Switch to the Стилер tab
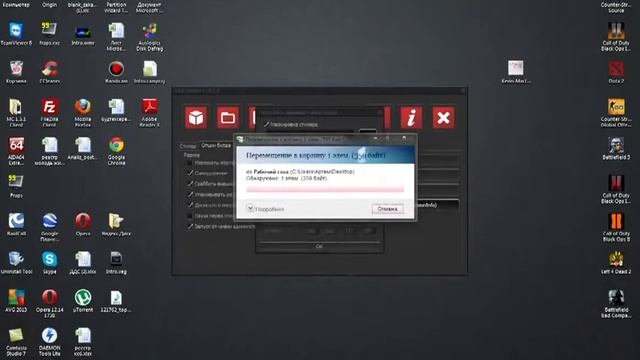 (x=188, y=146)
